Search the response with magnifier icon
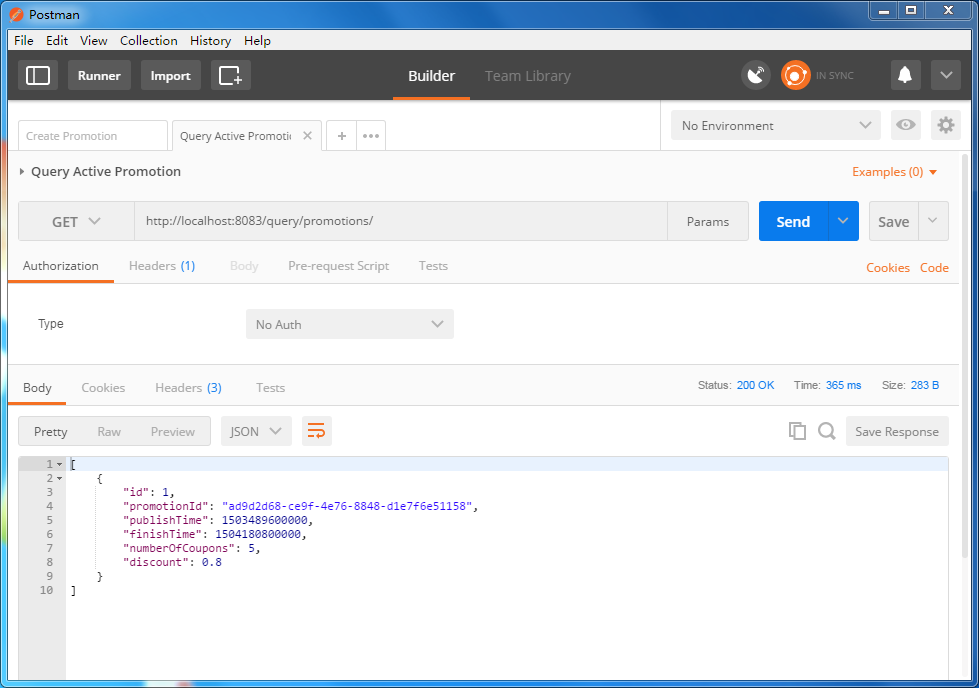The height and width of the screenshot is (688, 979). pyautogui.click(x=827, y=431)
